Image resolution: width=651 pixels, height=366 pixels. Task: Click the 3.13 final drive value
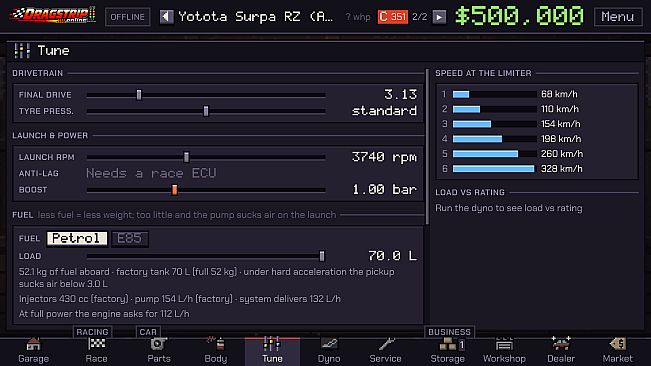401,95
